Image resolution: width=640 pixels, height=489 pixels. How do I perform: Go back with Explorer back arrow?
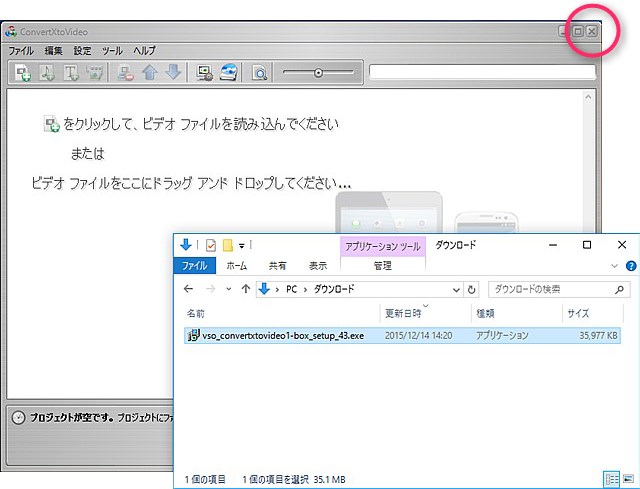pos(188,289)
